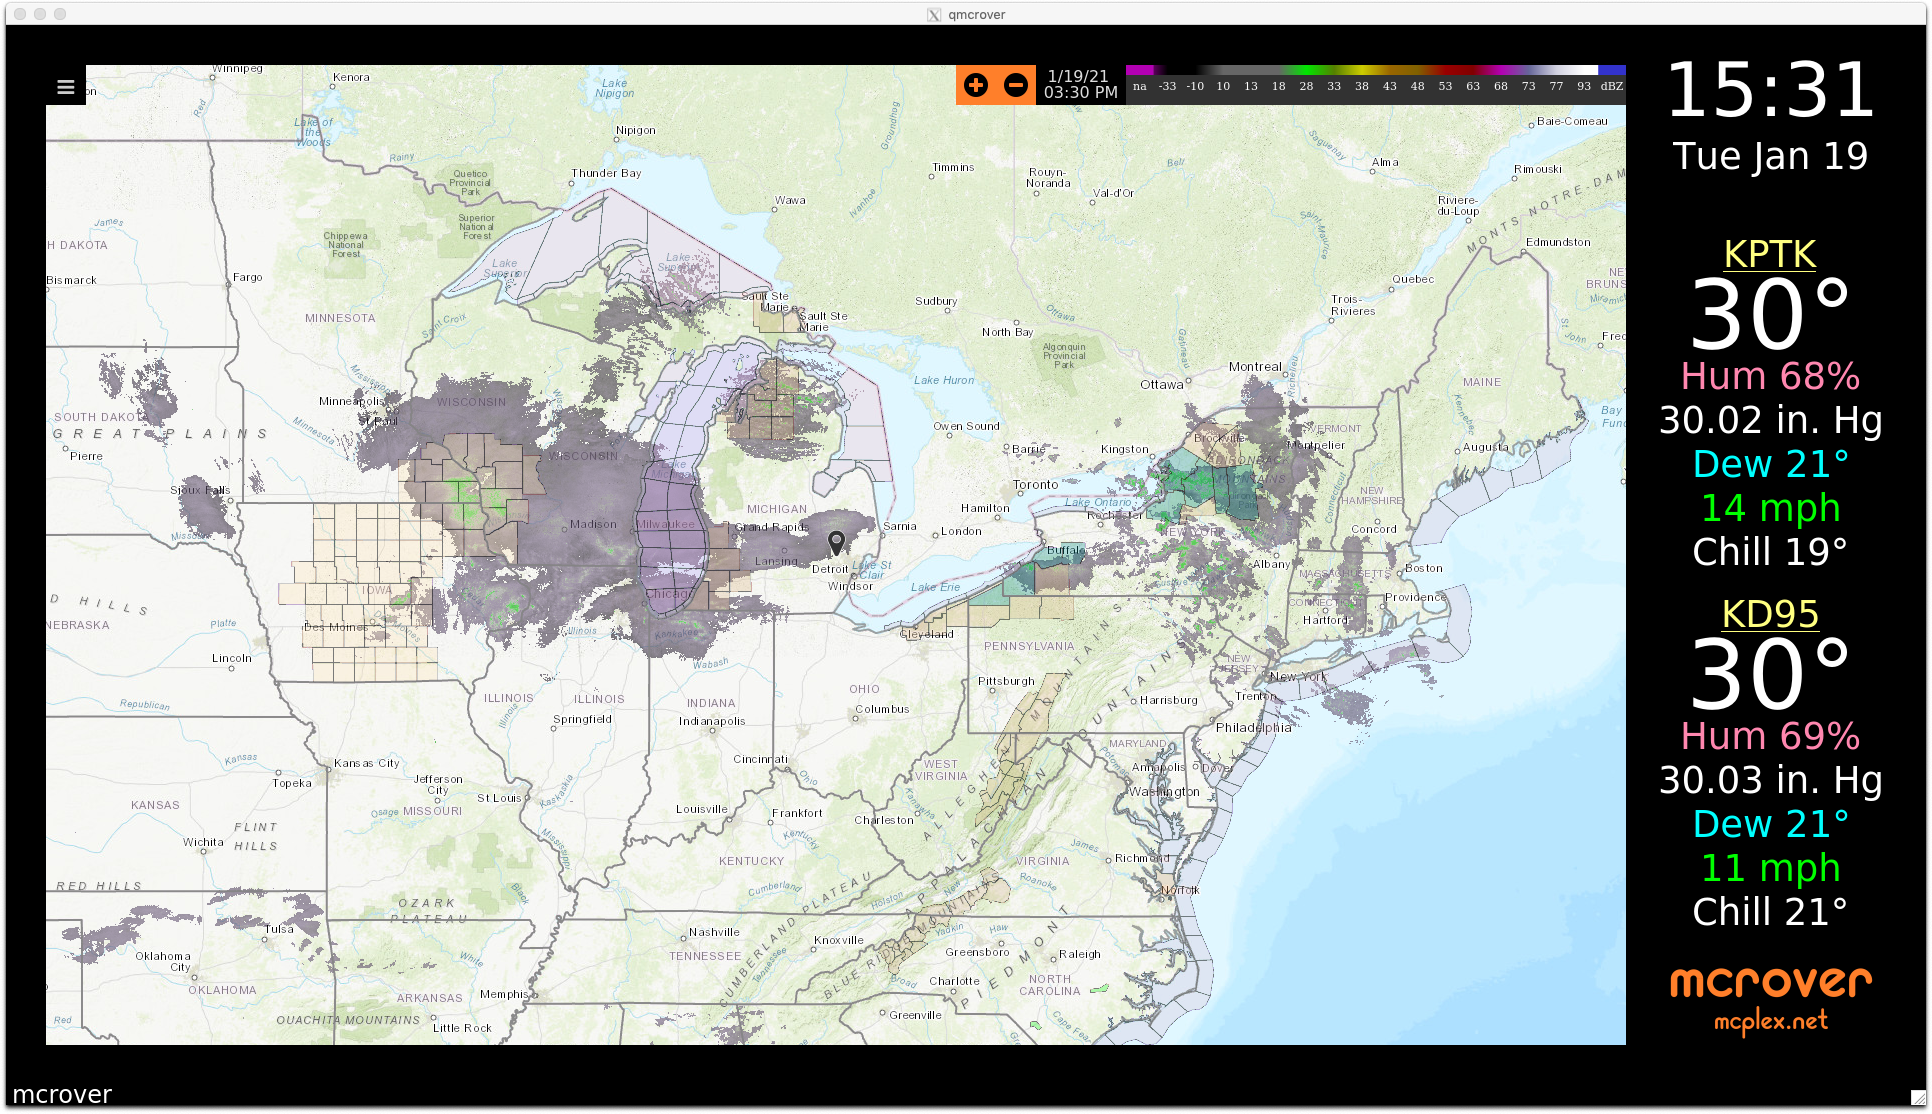The height and width of the screenshot is (1114, 1932).
Task: Click the mcrover orange logo
Action: click(x=1770, y=982)
